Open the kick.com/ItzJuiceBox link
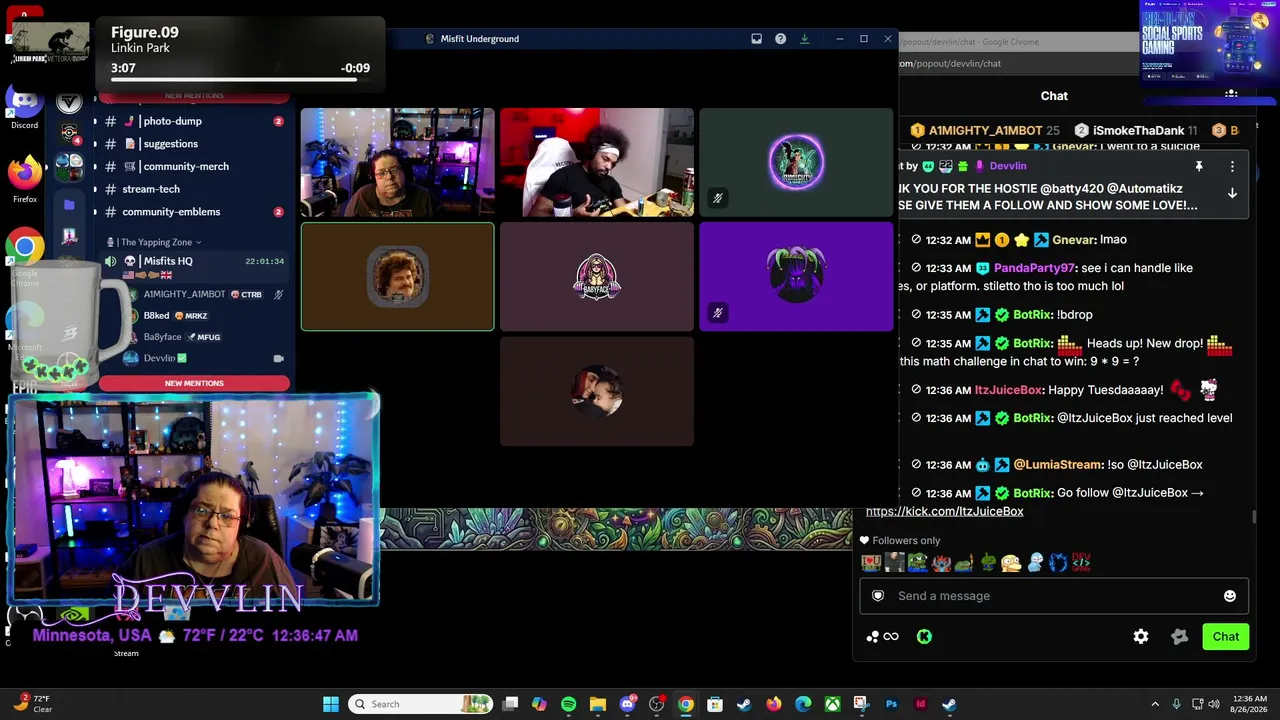 coord(944,511)
